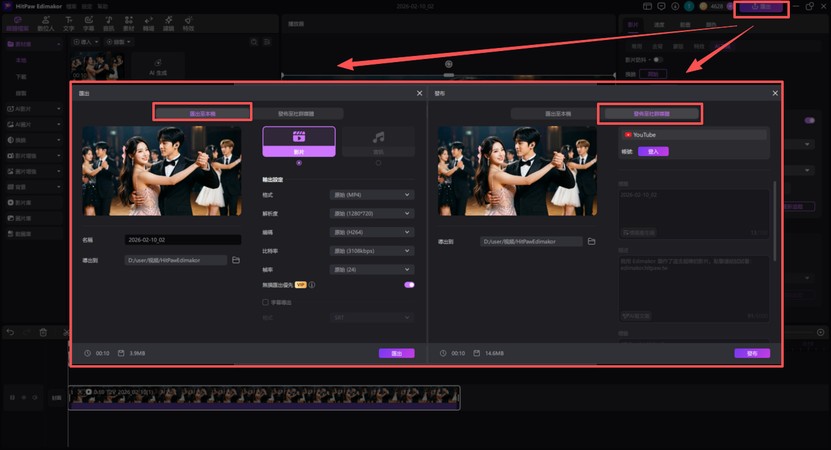
Task: Click the purple Login button under YouTube
Action: [652, 151]
